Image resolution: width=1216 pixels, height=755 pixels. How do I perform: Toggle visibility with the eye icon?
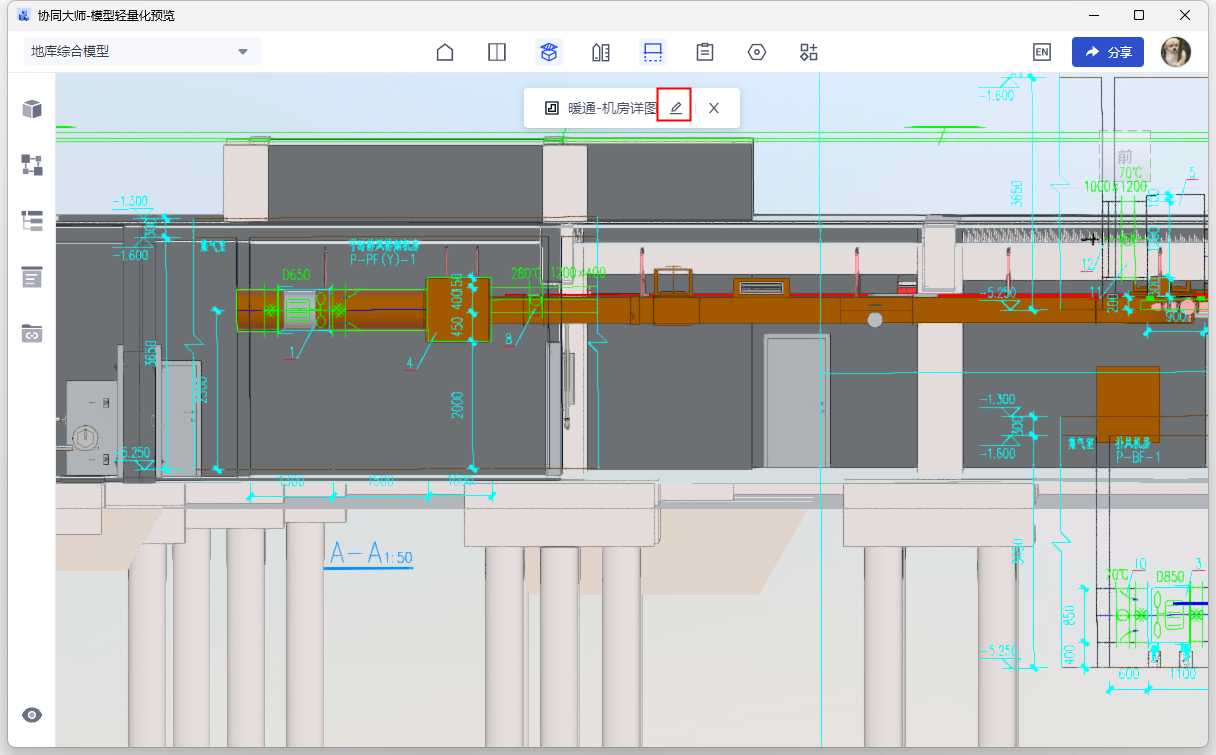32,715
